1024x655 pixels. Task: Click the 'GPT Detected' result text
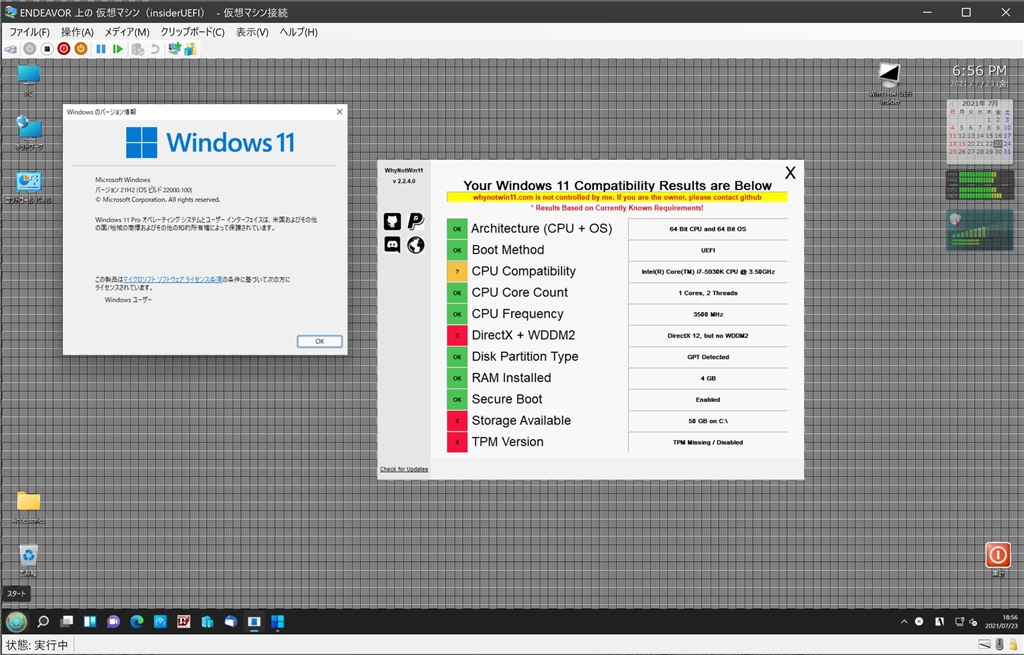point(708,357)
